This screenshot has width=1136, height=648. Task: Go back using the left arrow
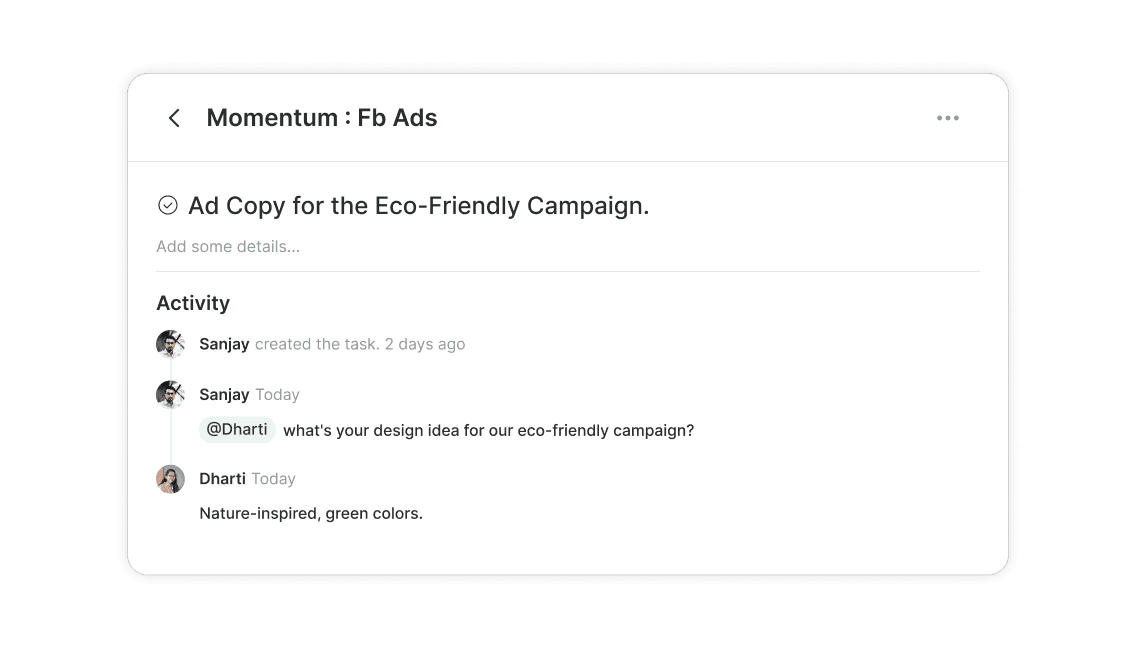[x=174, y=118]
